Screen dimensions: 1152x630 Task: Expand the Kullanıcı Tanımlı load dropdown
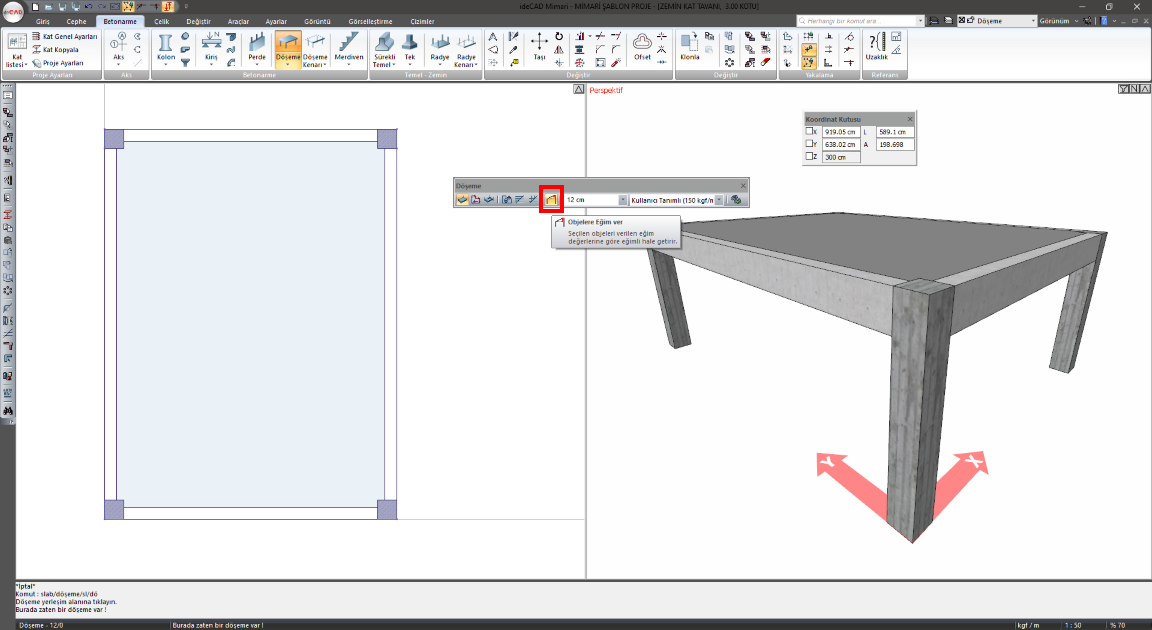pyautogui.click(x=718, y=200)
